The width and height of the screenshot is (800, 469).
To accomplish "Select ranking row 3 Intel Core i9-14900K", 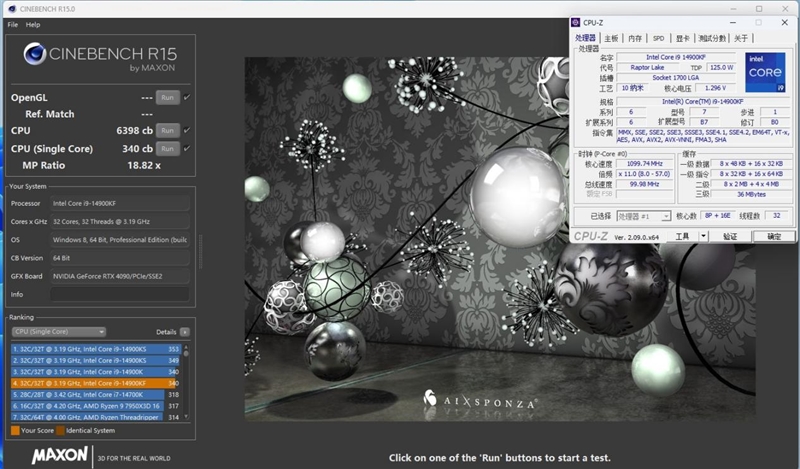I will pos(95,372).
